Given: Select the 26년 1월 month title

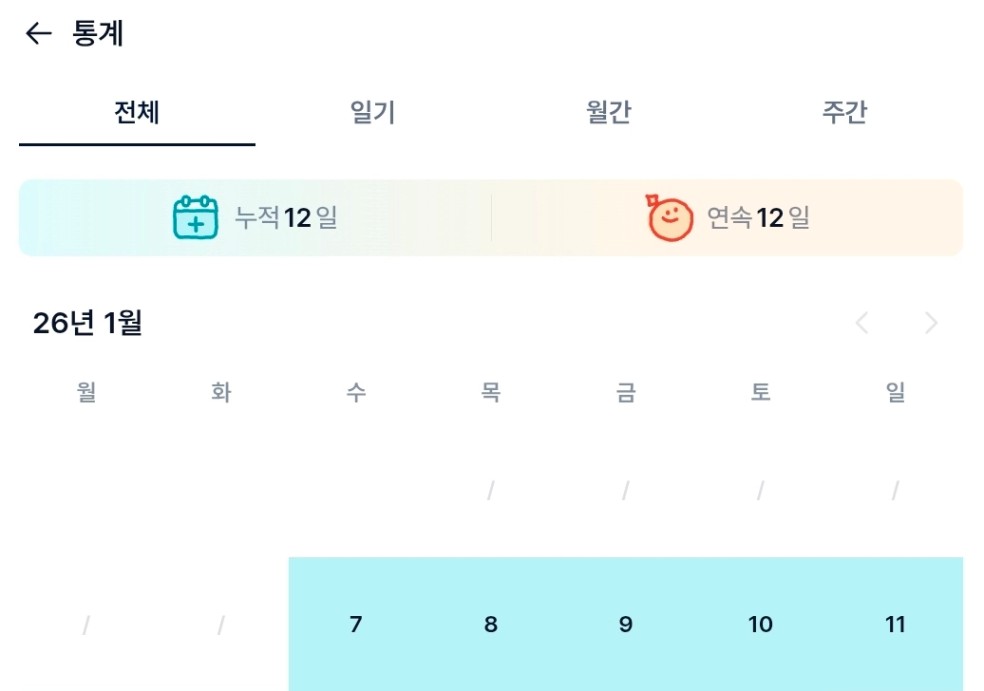Looking at the screenshot, I should (x=88, y=323).
